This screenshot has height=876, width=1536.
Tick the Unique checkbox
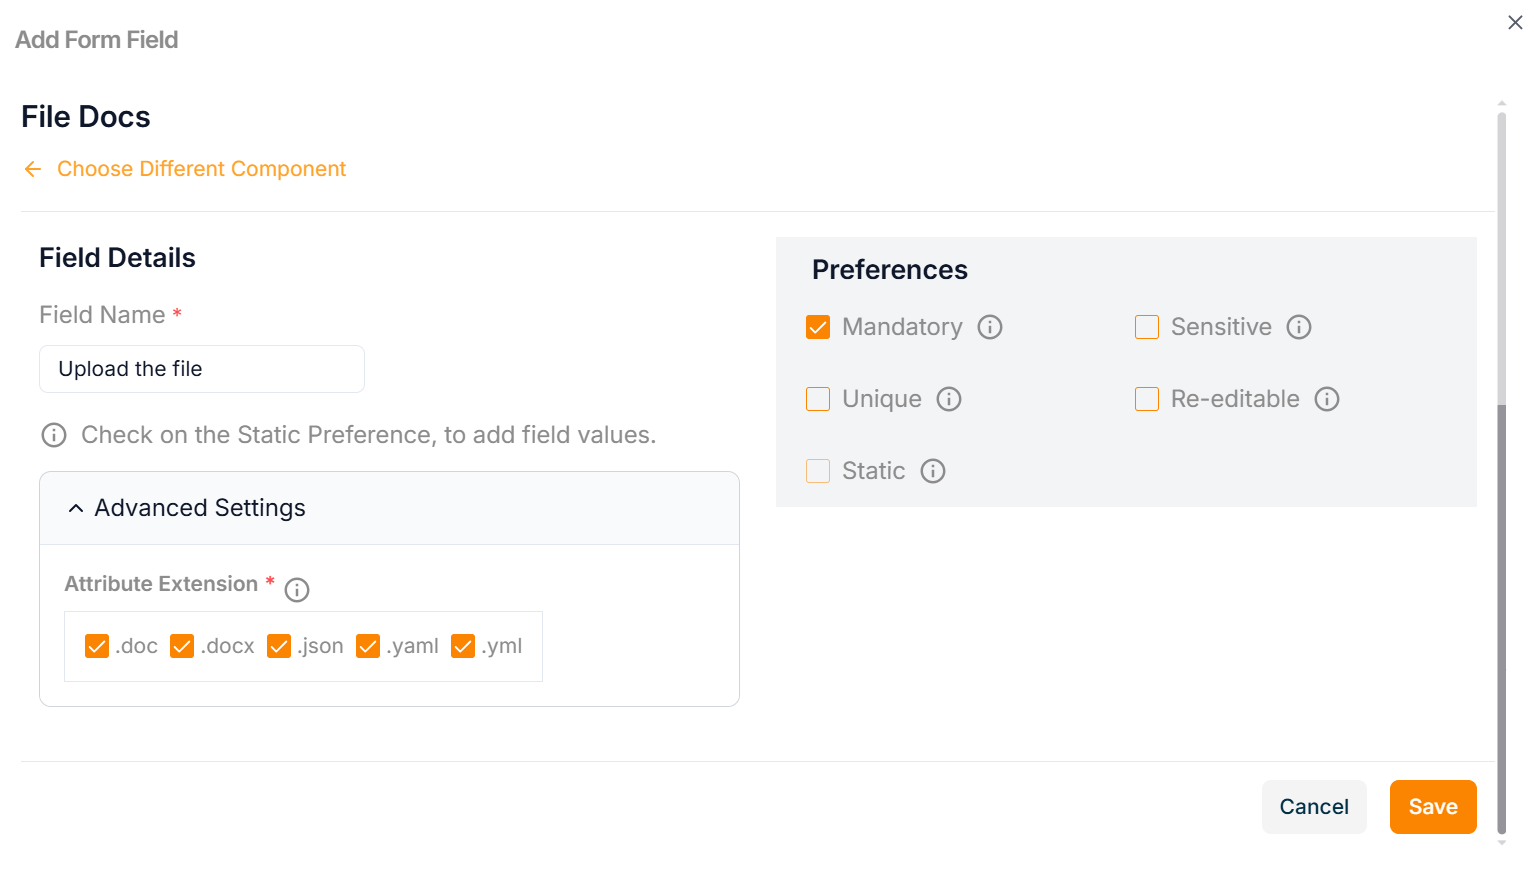click(818, 399)
